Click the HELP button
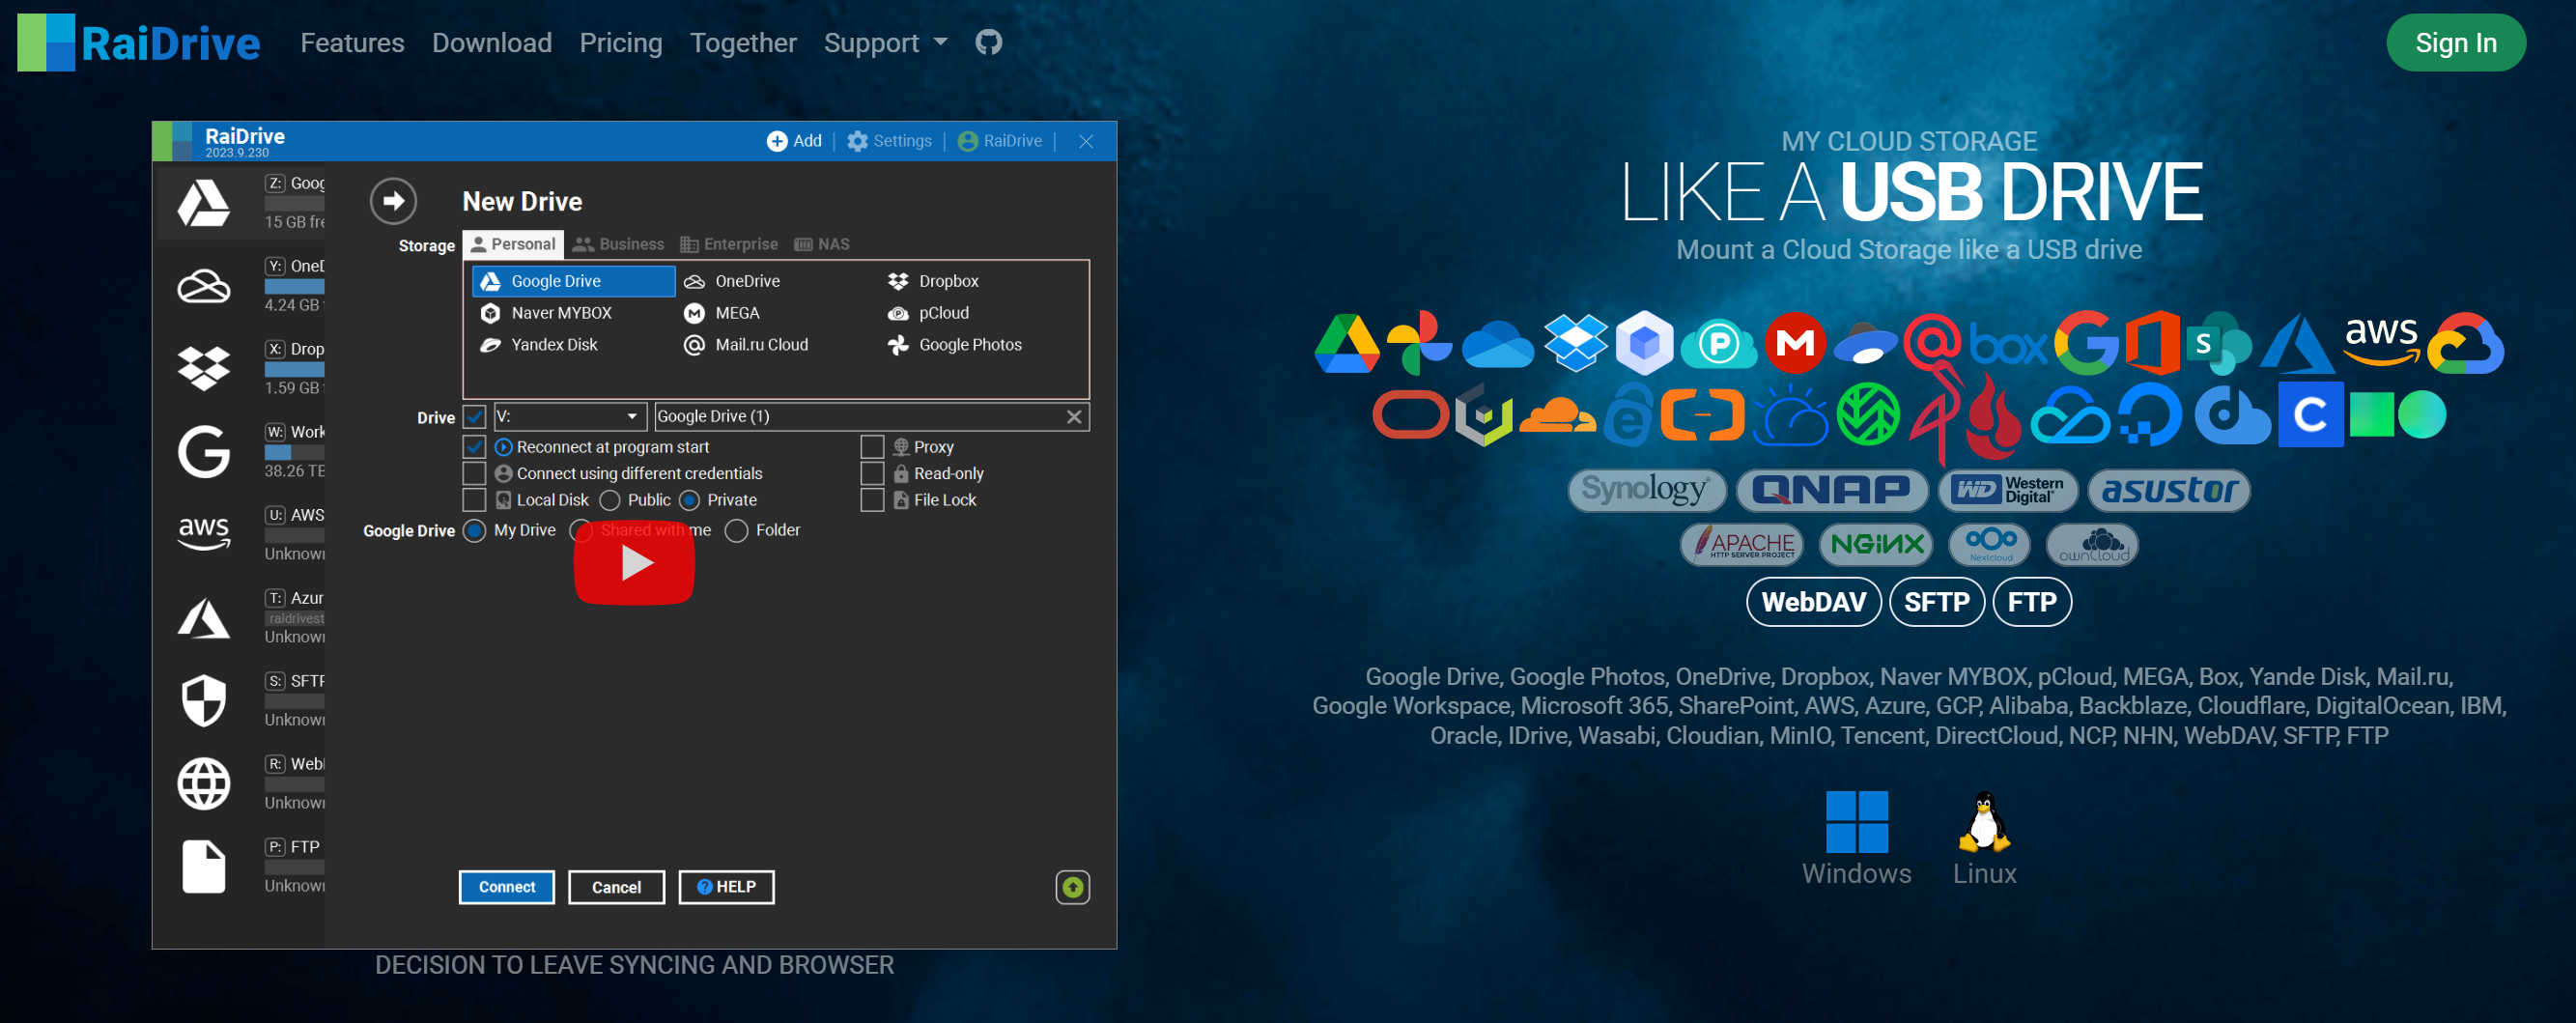Viewport: 2576px width, 1023px height. pyautogui.click(x=726, y=886)
